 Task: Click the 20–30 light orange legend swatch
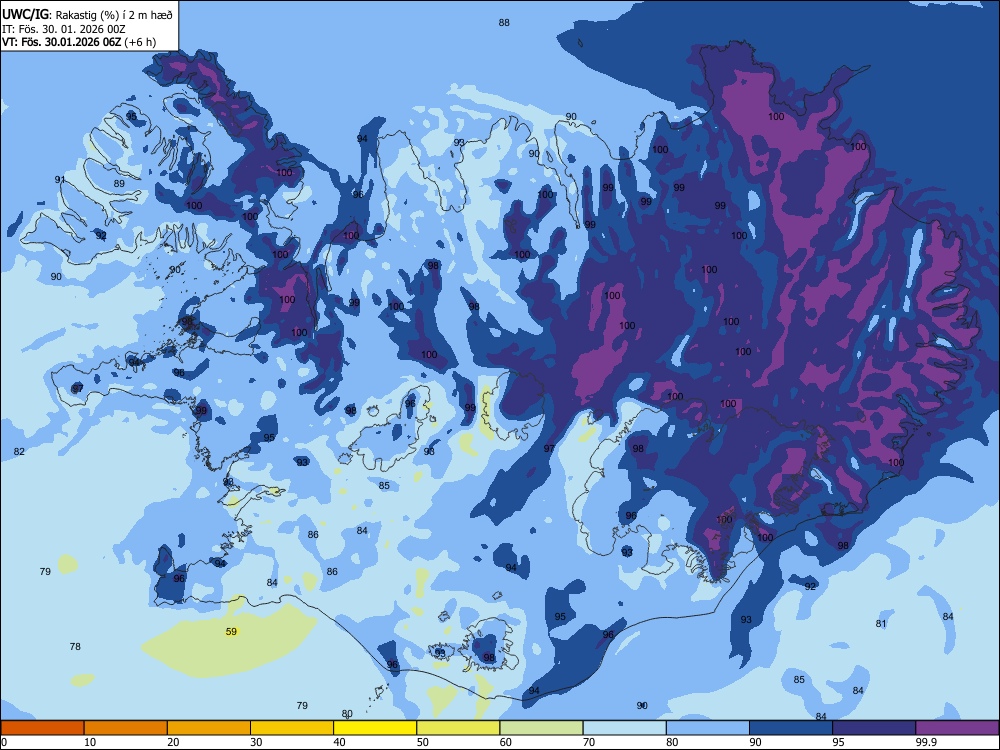(x=209, y=728)
